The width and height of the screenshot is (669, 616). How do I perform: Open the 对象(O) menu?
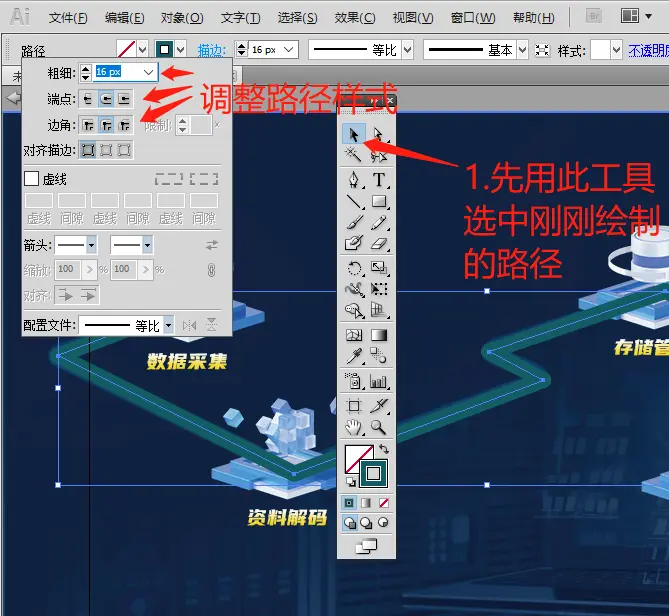pos(182,18)
